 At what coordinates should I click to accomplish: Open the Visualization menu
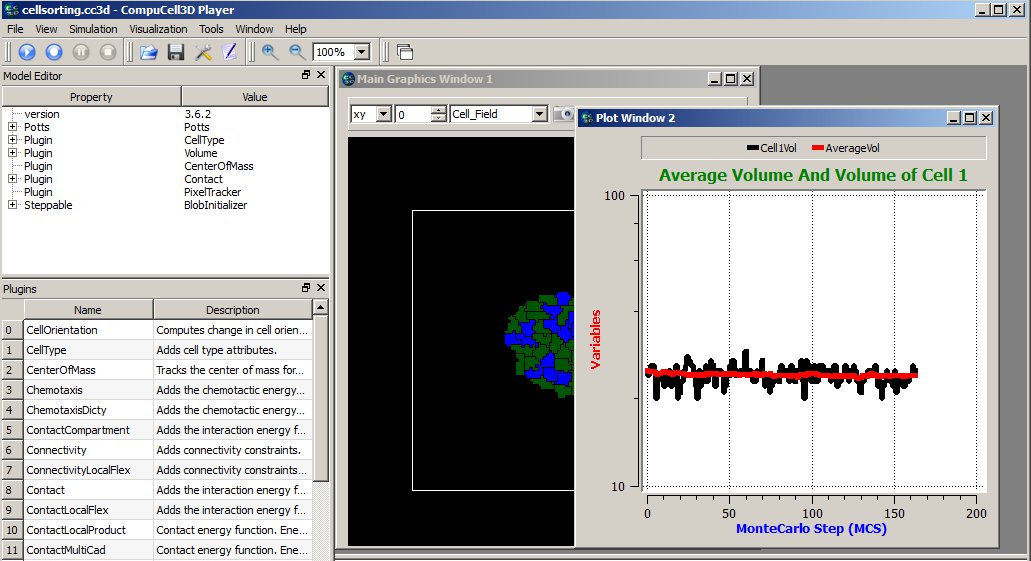tap(158, 29)
